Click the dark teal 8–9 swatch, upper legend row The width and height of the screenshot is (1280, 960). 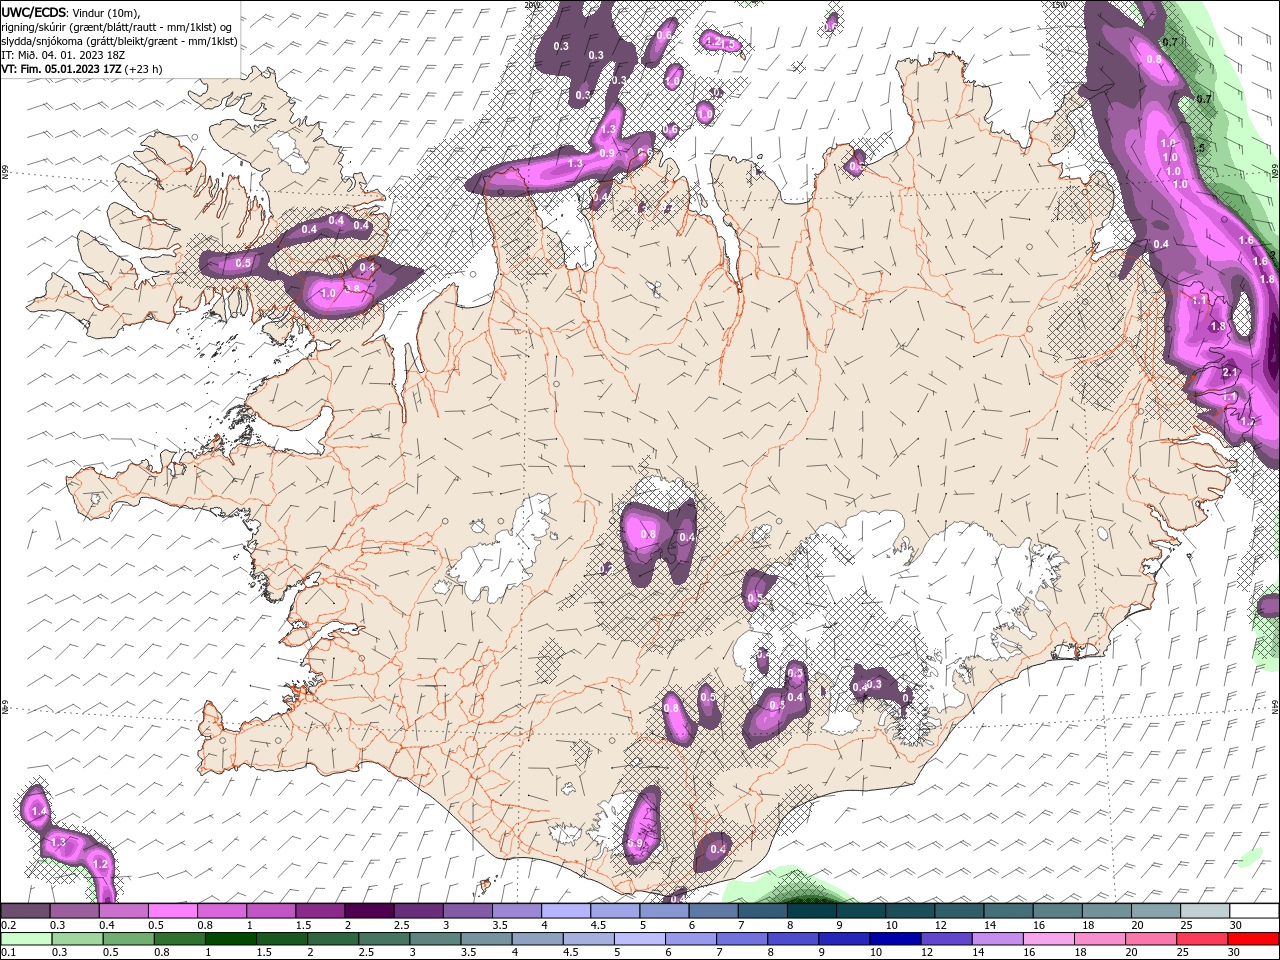tap(811, 911)
